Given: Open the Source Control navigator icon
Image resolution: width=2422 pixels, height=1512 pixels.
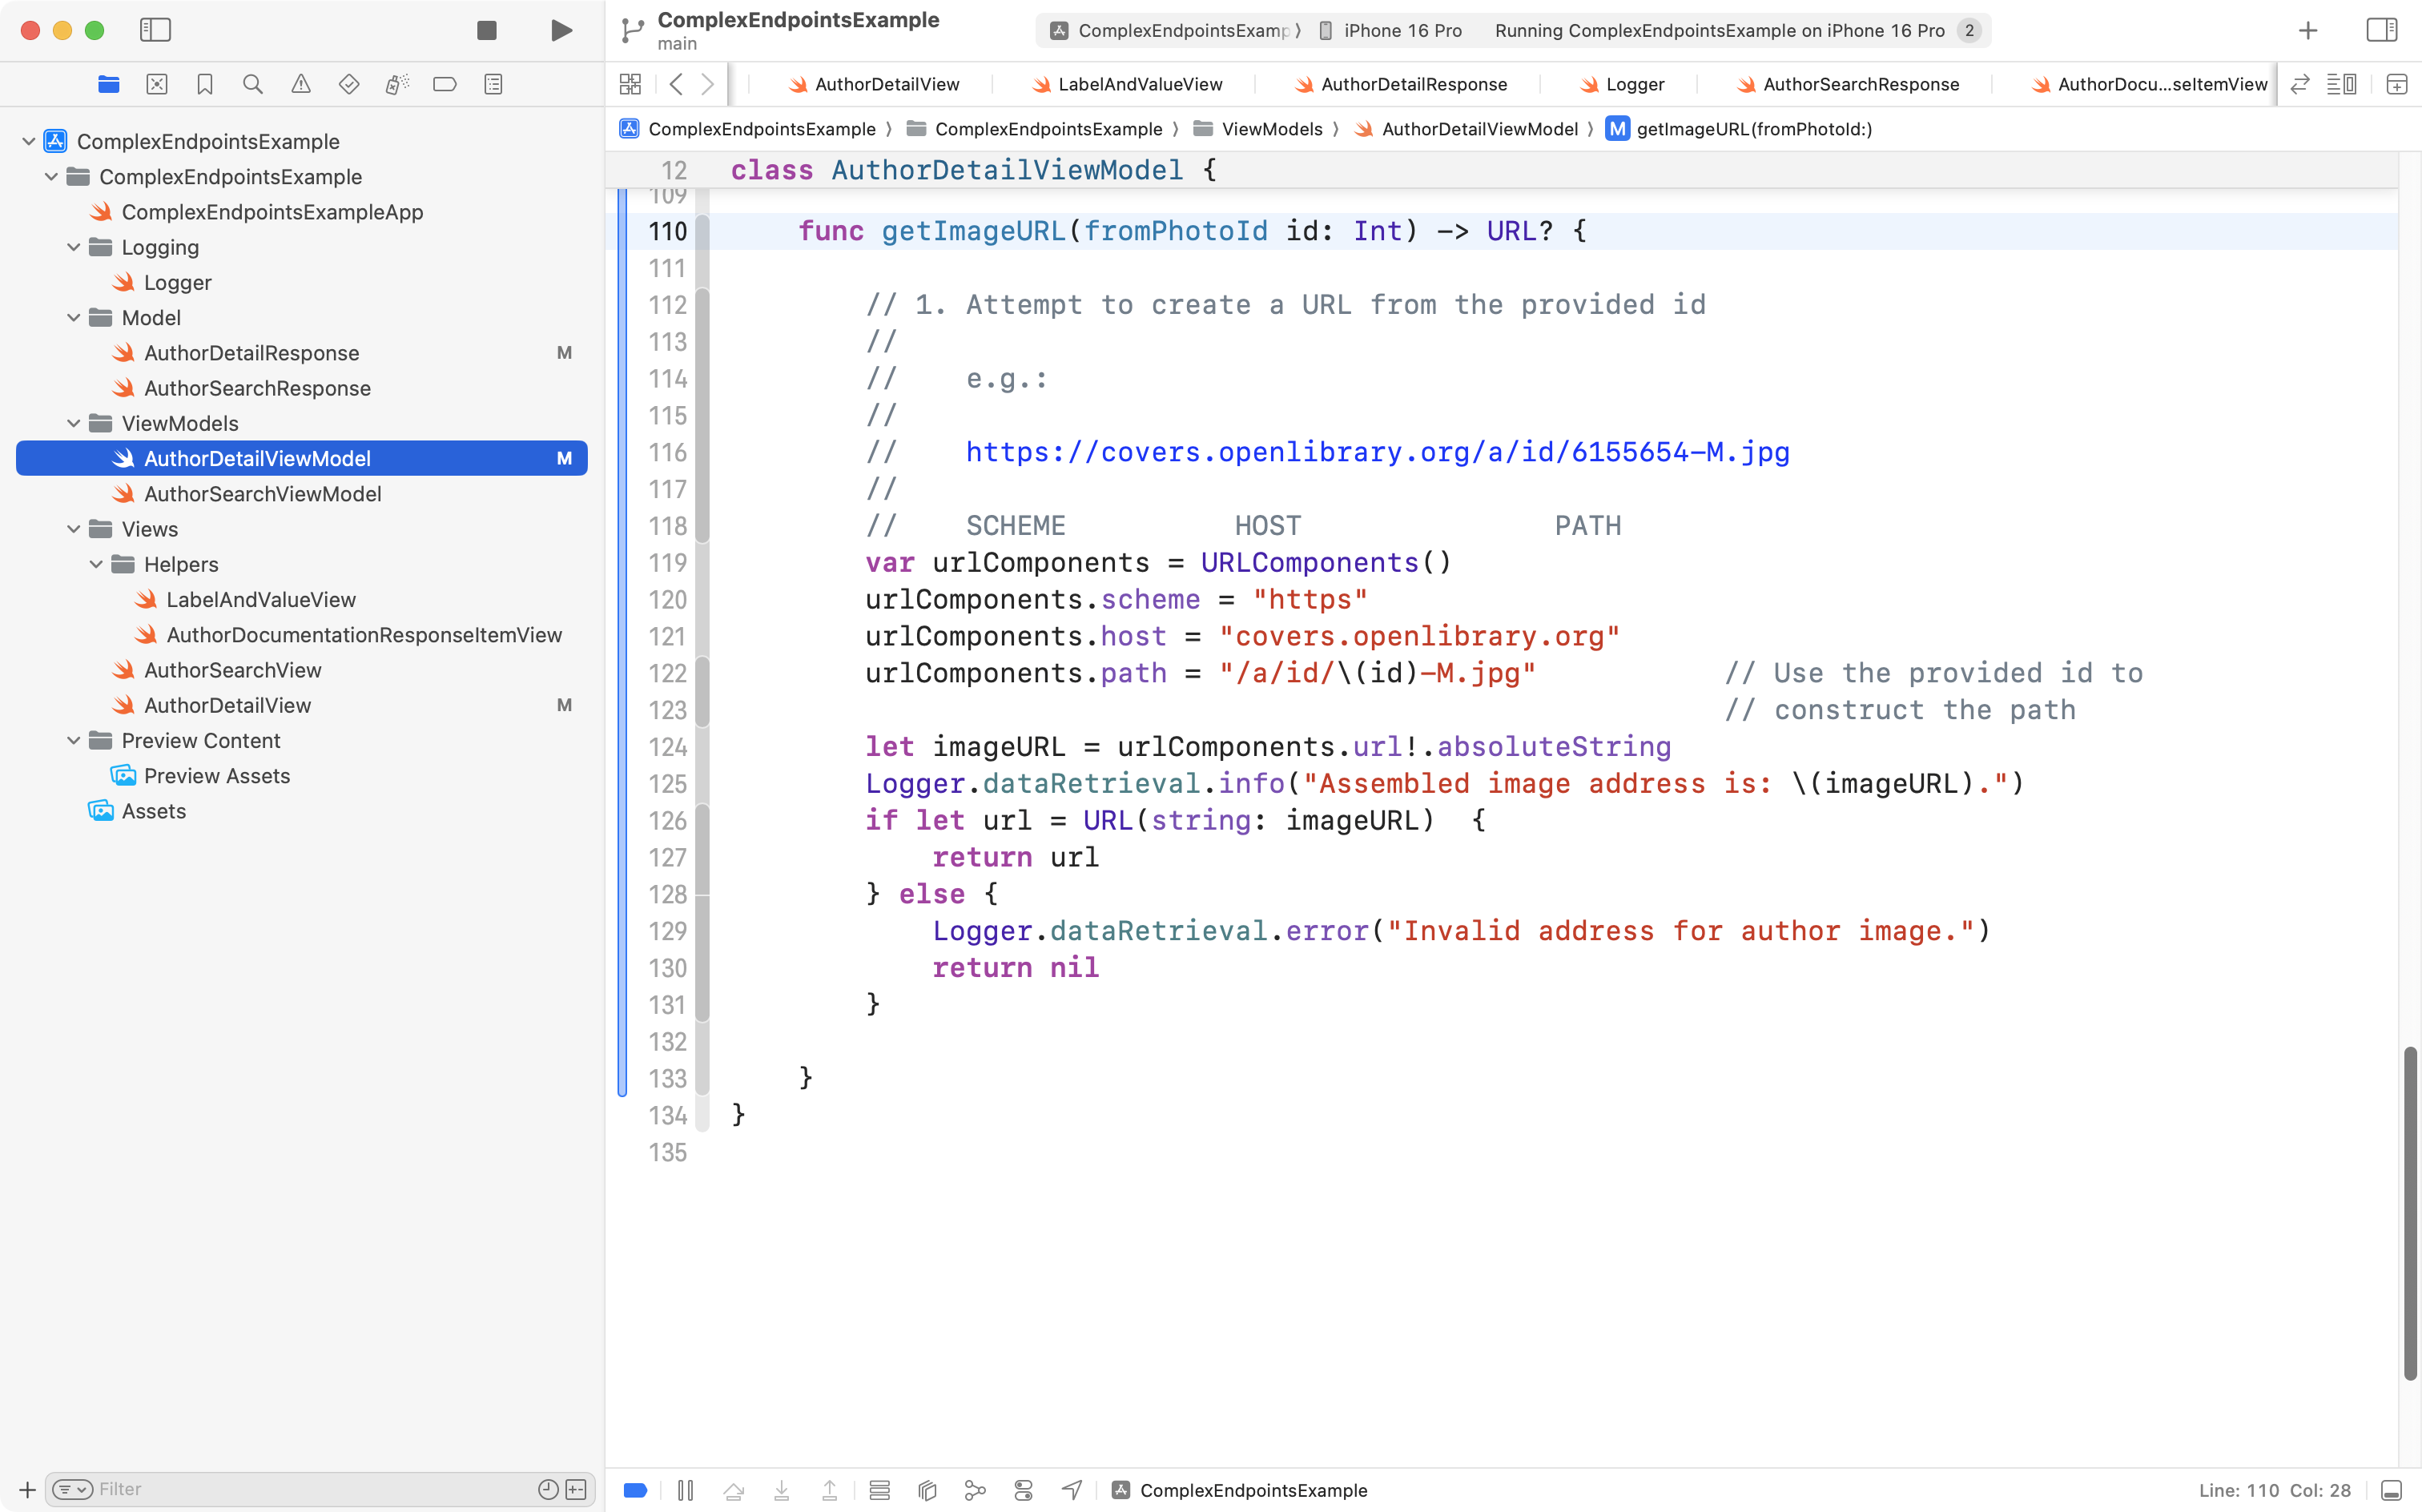Looking at the screenshot, I should coord(157,84).
